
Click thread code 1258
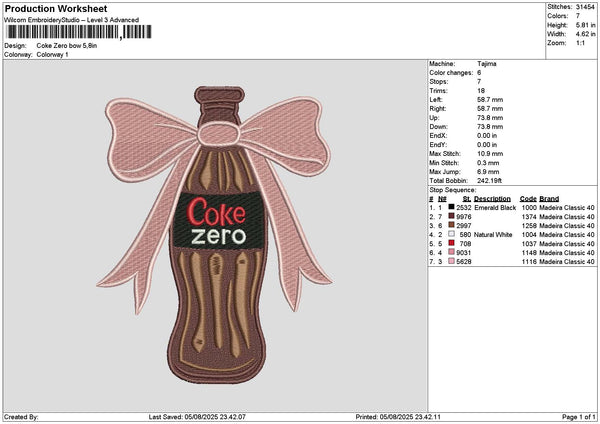[529, 225]
